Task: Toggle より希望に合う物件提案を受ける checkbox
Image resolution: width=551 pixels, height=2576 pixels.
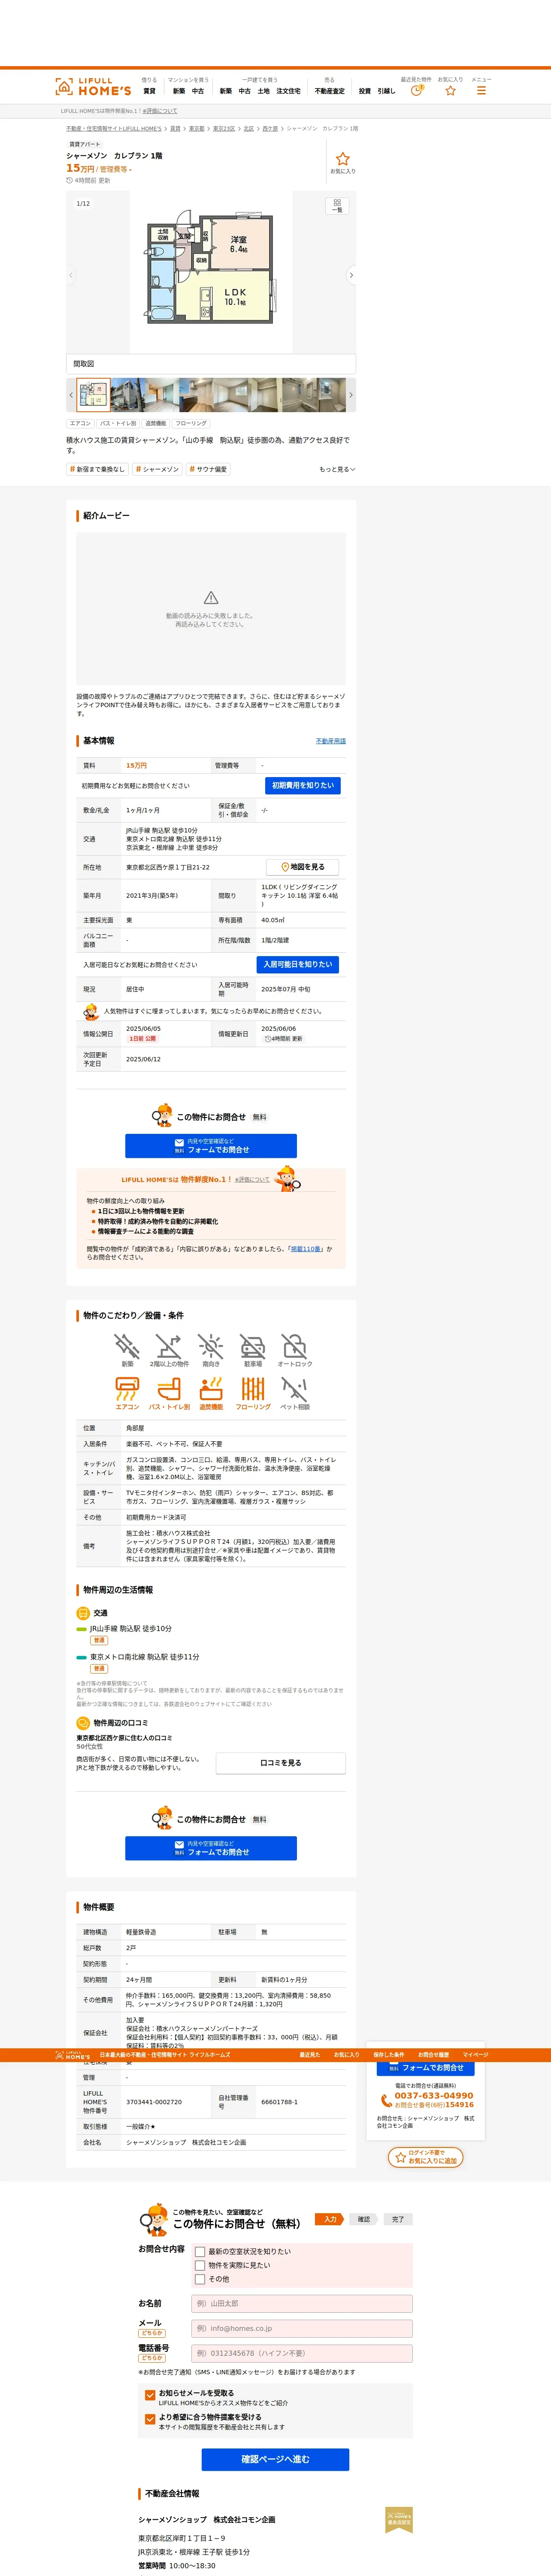Action: coord(150,2419)
